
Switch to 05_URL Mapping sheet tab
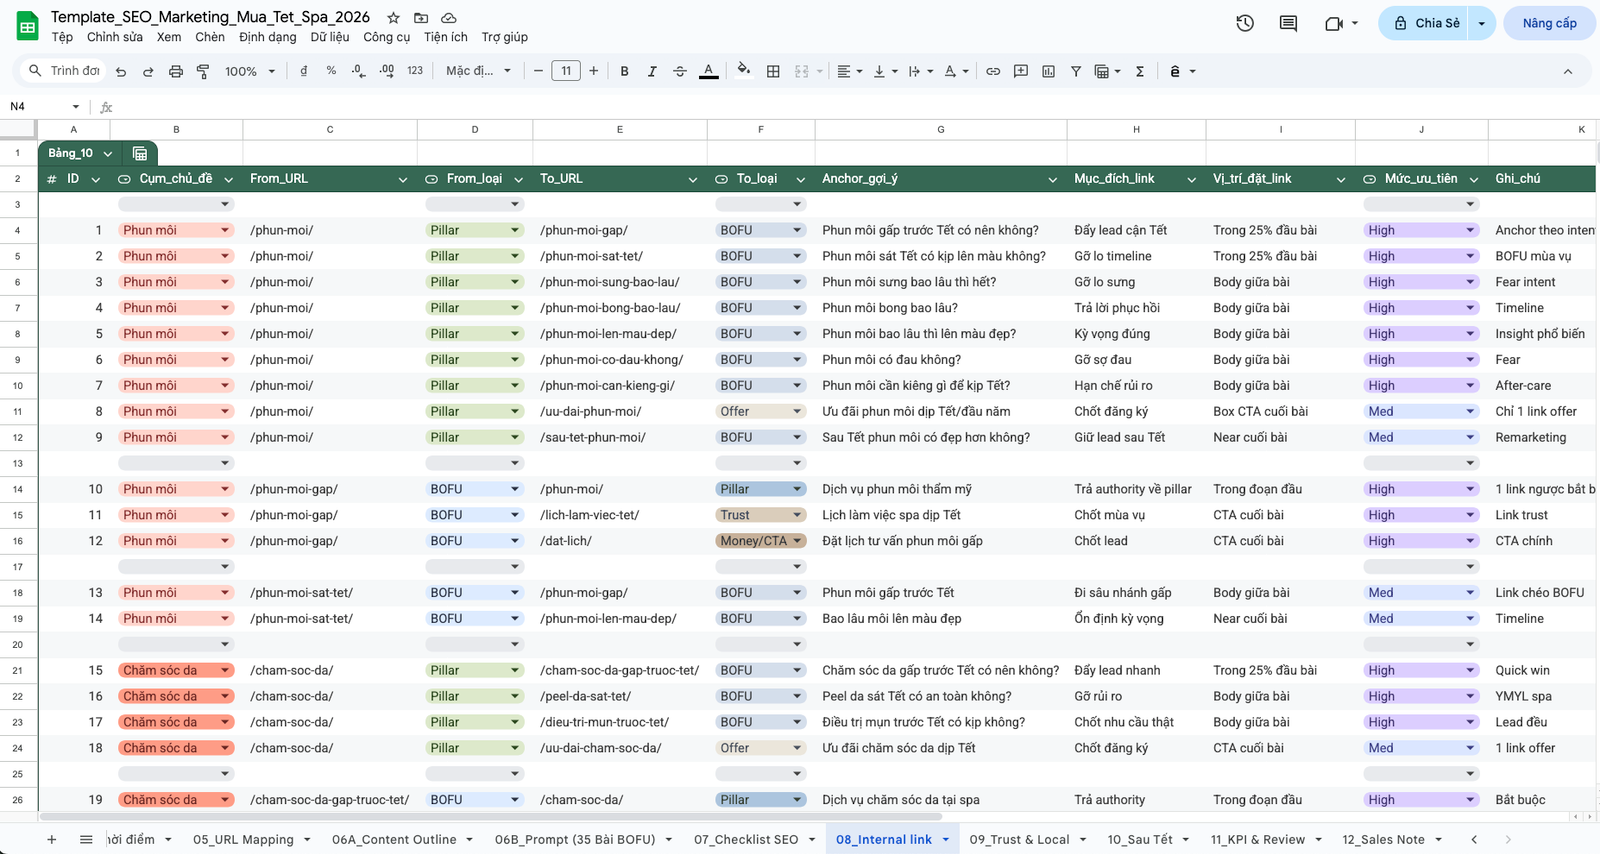pos(243,839)
